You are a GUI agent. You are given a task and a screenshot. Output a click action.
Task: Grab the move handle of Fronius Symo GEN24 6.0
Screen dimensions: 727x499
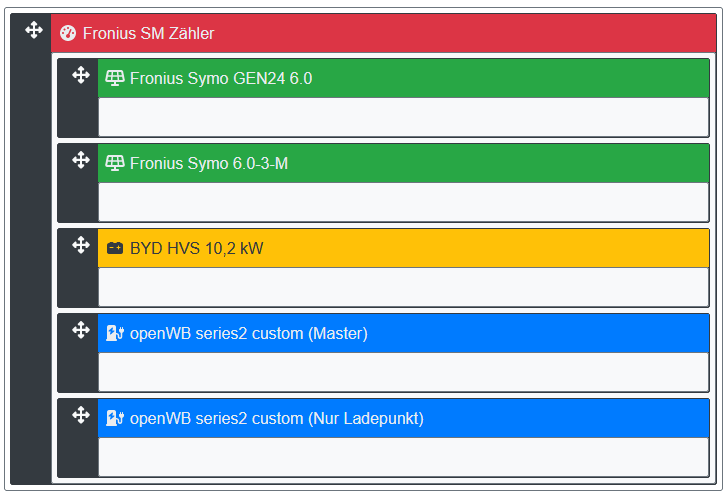[x=81, y=75]
